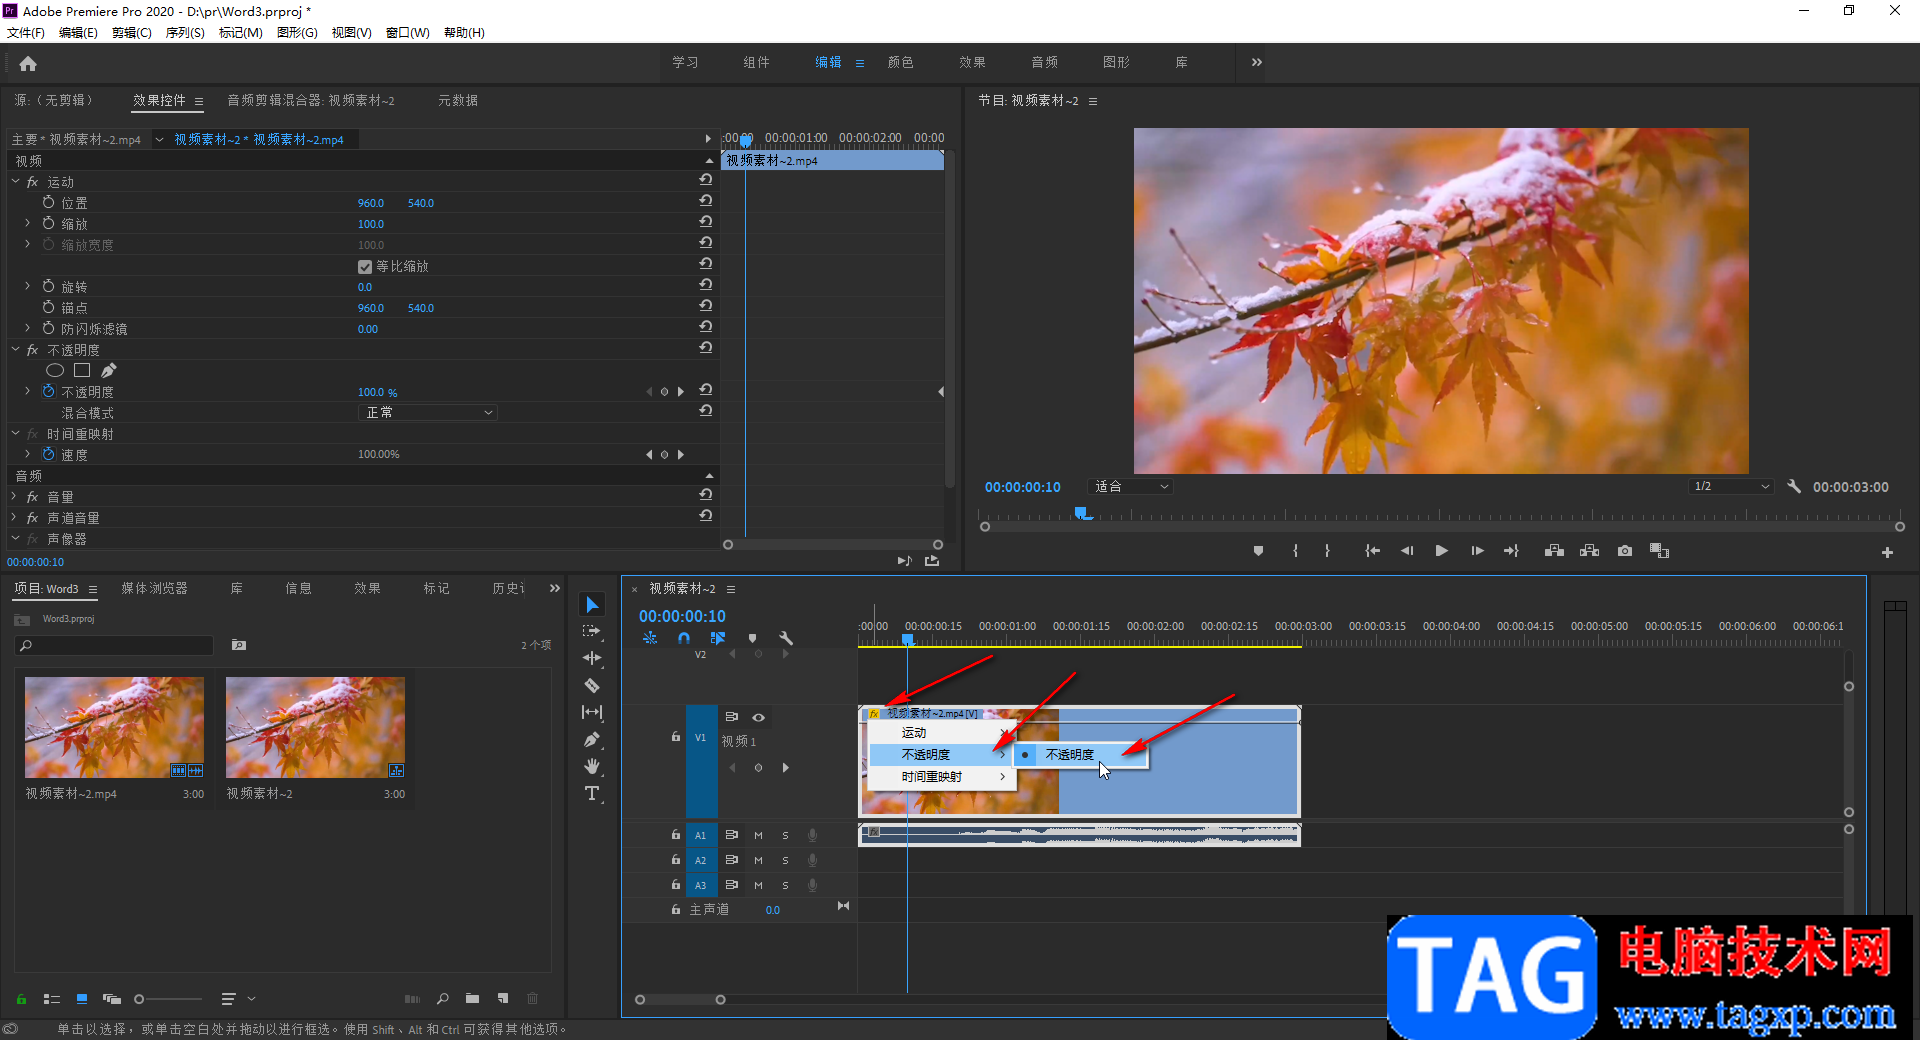Select the Pen tool in toolbox
This screenshot has width=1920, height=1040.
592,739
